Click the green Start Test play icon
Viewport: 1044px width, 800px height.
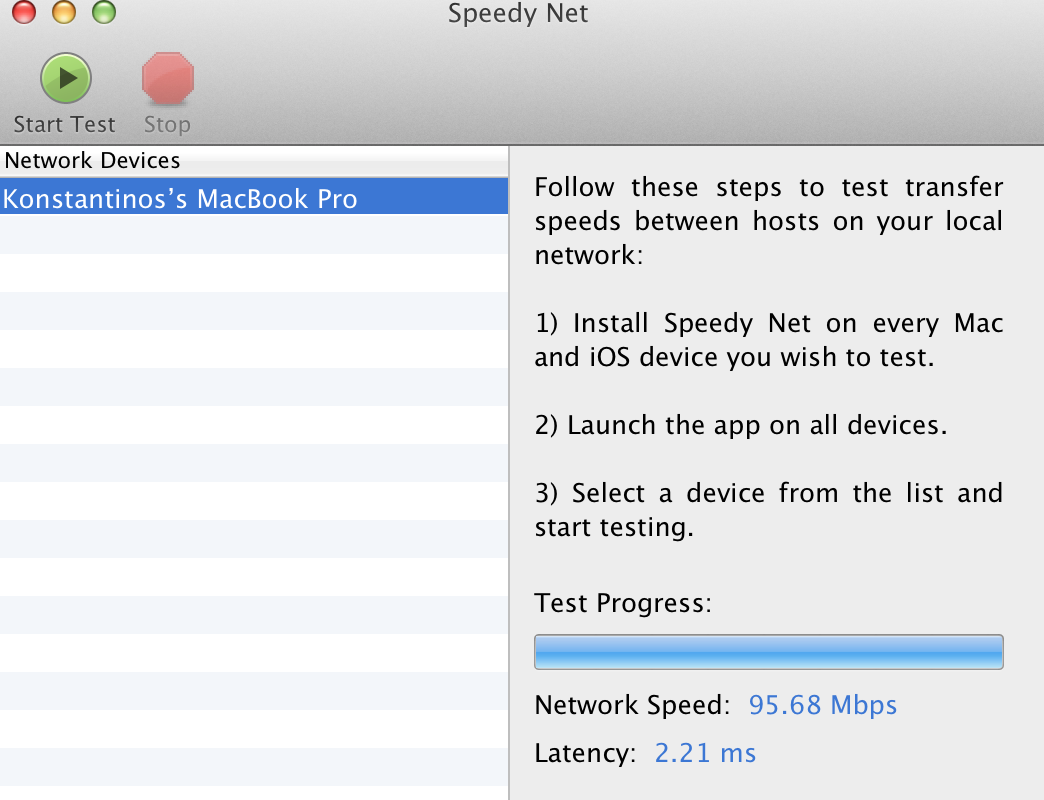(x=65, y=79)
